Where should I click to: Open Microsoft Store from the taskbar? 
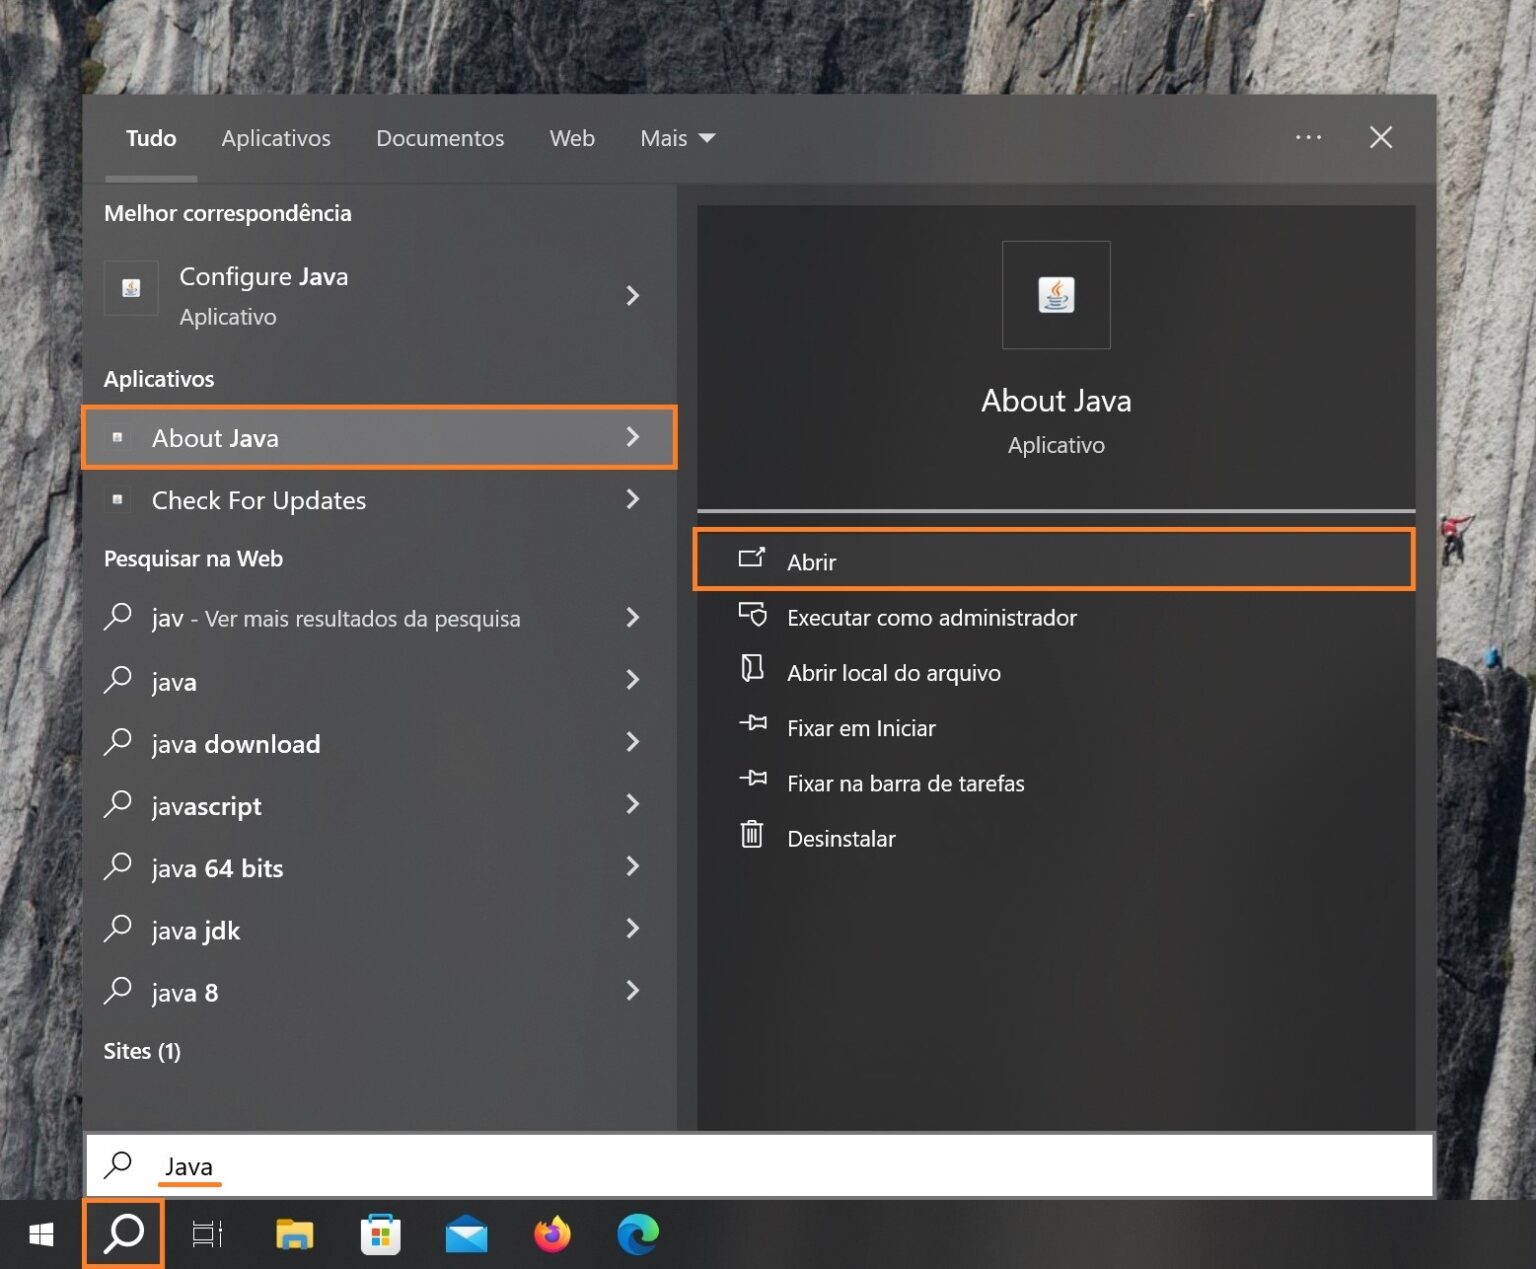(x=380, y=1235)
